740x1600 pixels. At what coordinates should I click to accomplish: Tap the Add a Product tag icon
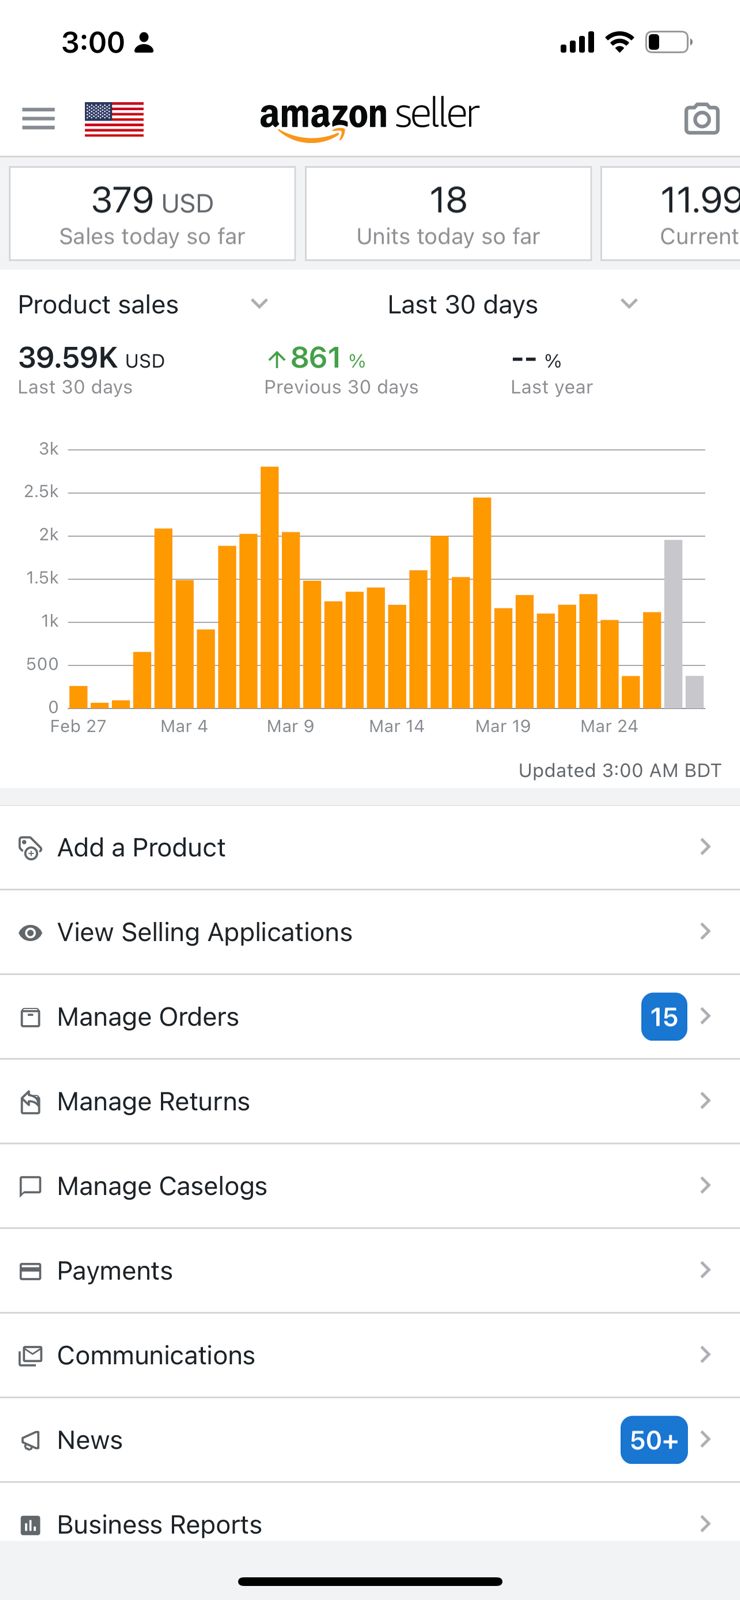31,848
